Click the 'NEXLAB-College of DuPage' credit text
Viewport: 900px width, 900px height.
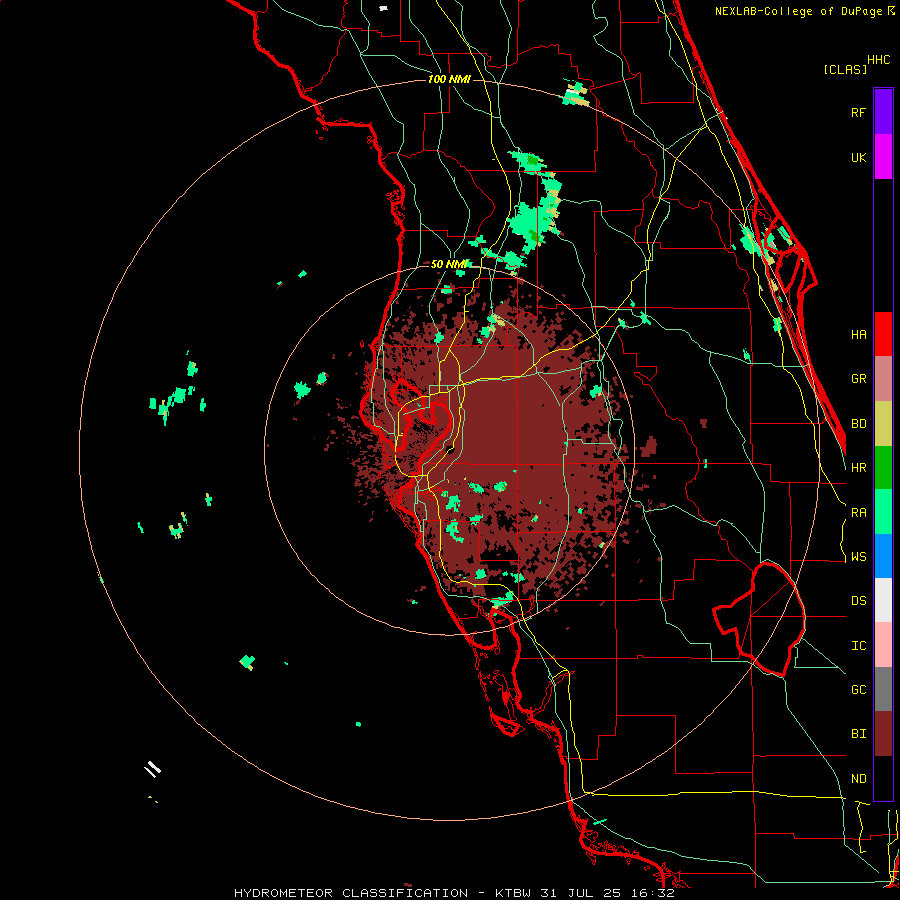point(799,11)
